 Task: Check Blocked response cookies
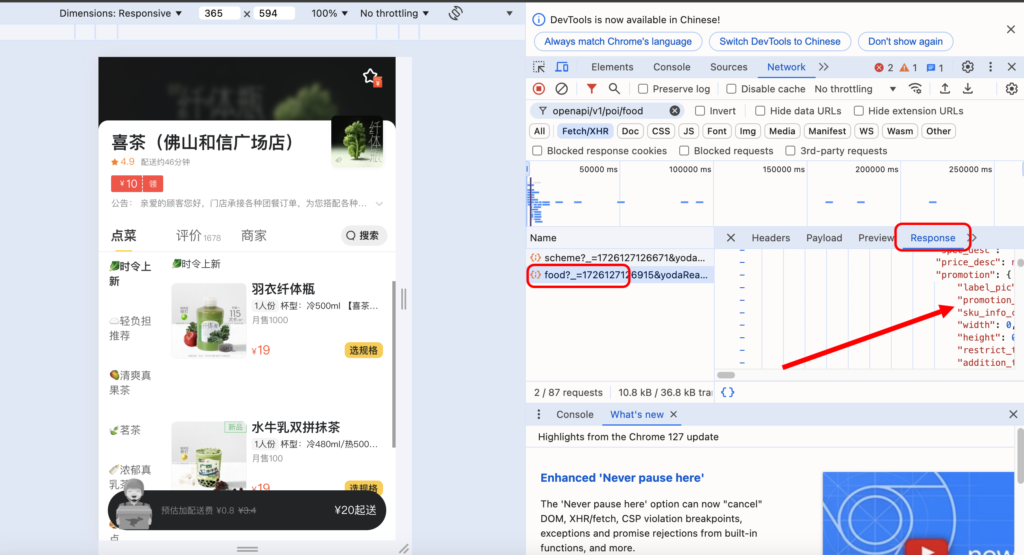point(537,151)
